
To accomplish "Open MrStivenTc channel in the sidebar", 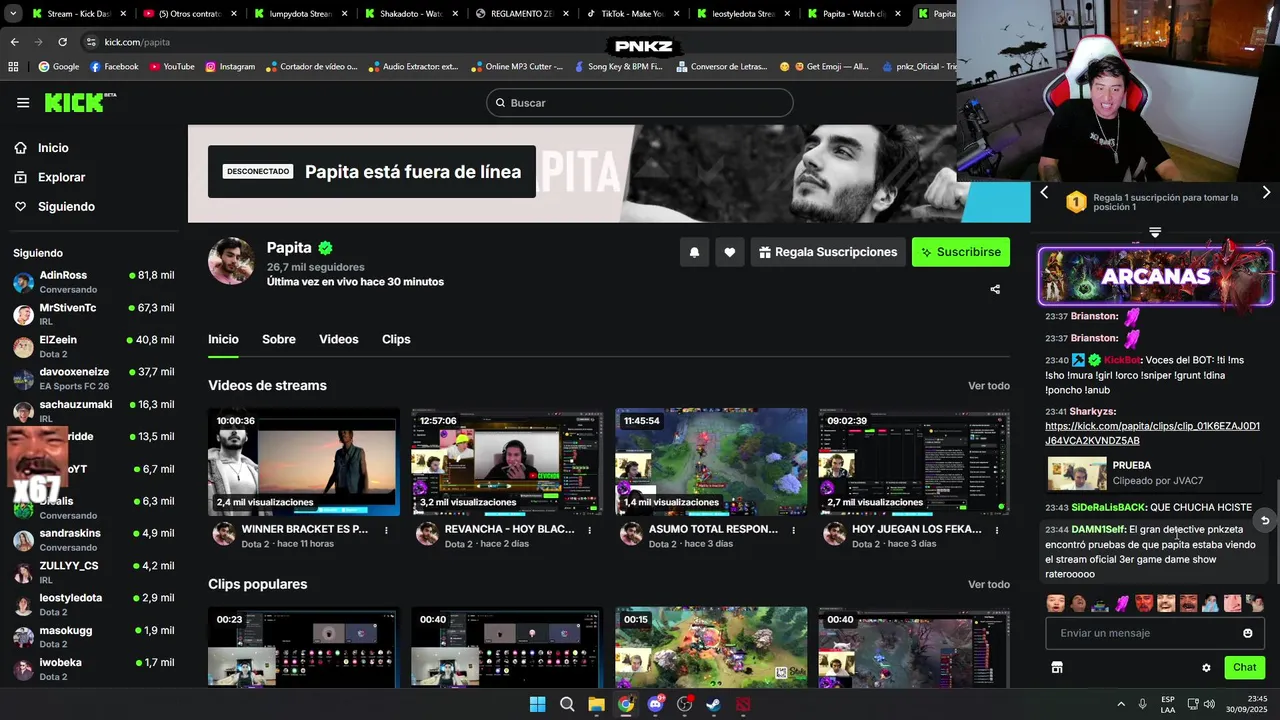I will coord(93,314).
